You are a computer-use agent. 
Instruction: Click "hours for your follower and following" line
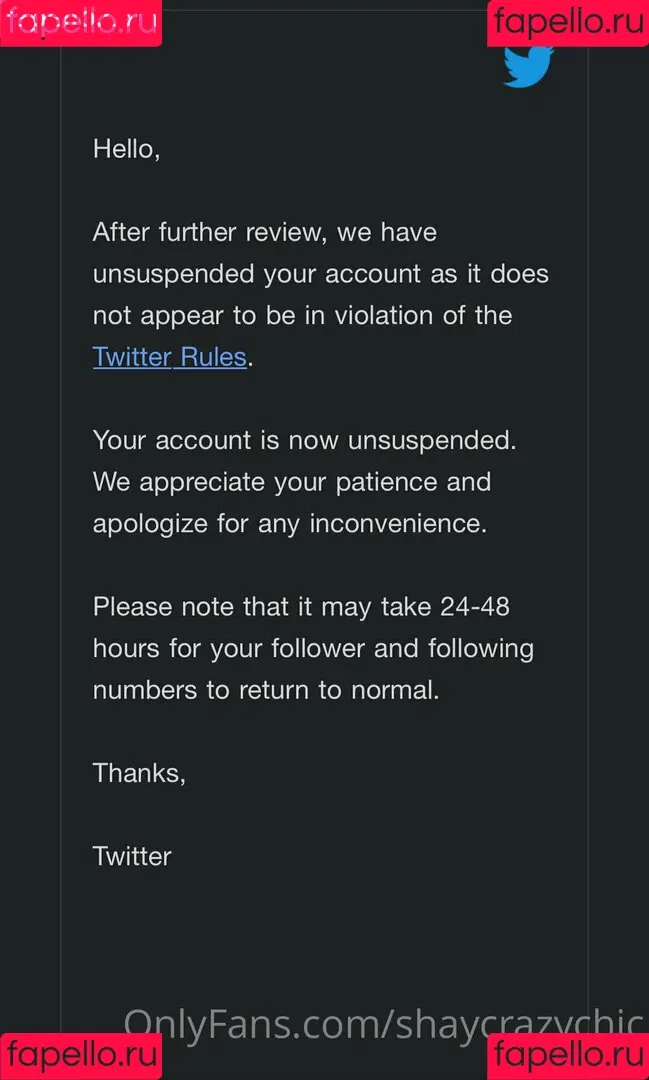click(313, 649)
